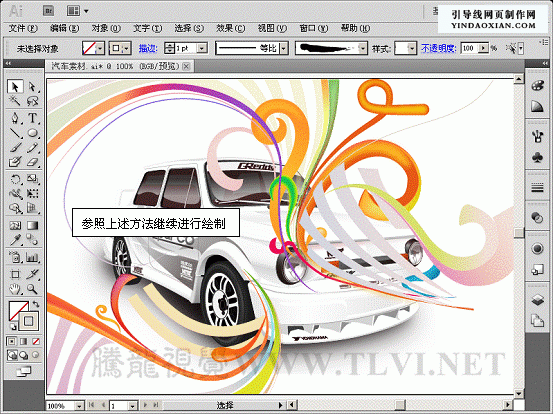Open the Appearance panel
This screenshot has width=553, height=414.
pyautogui.click(x=537, y=249)
